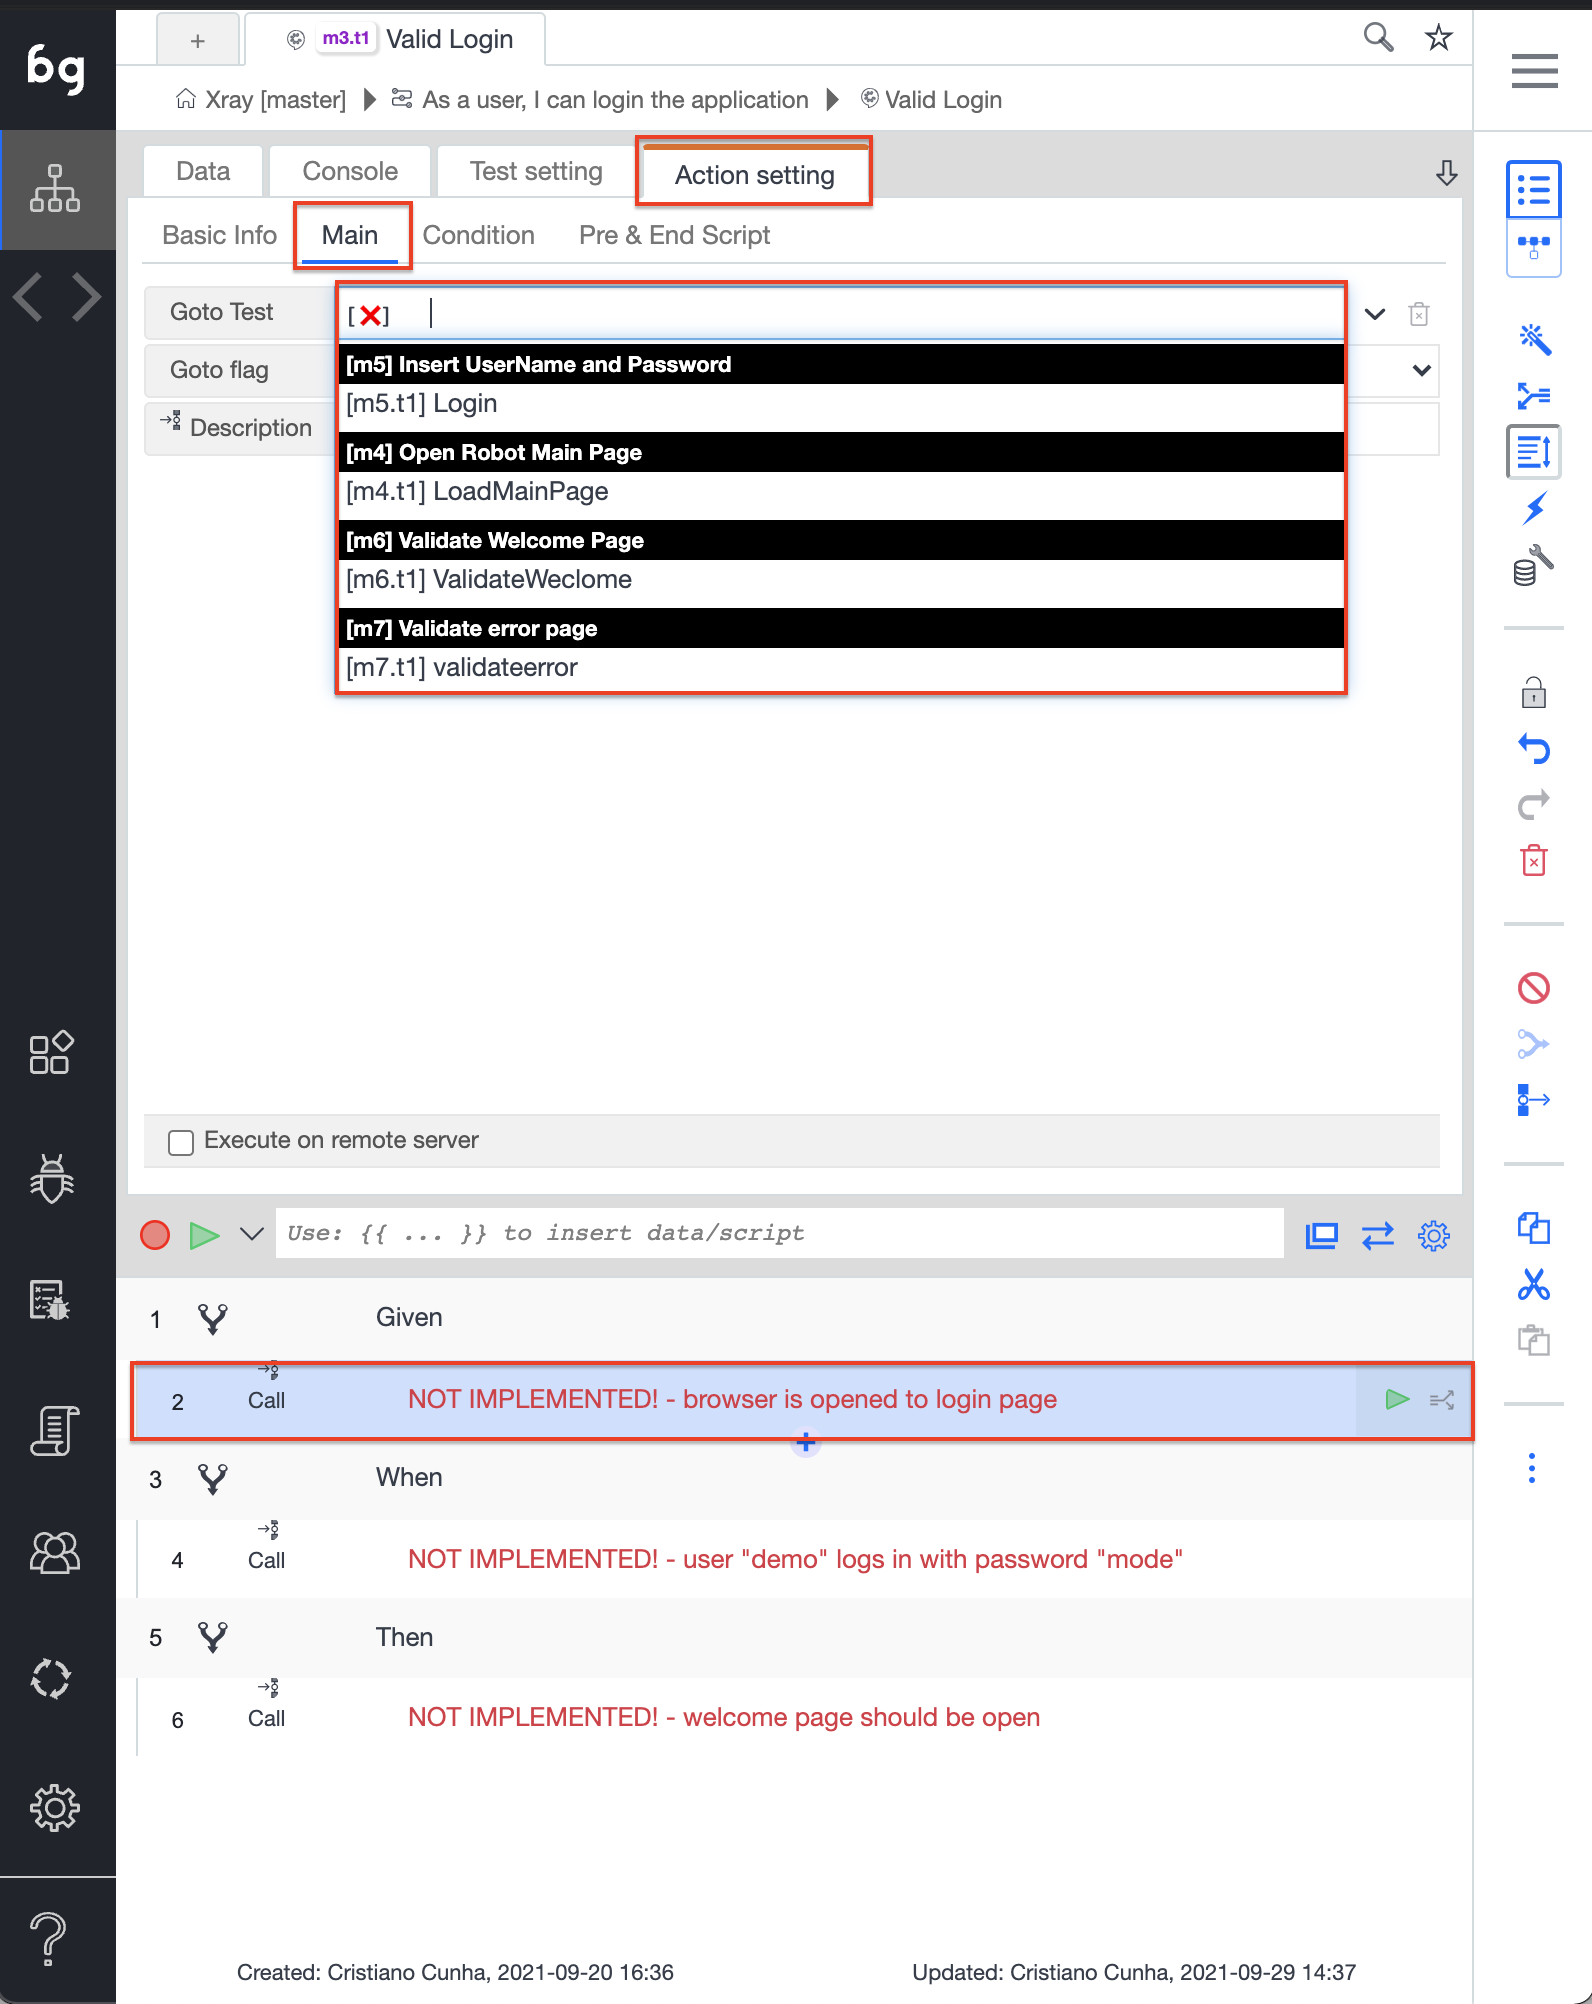The width and height of the screenshot is (1592, 2004).
Task: Select step 4 user demo logs in
Action: tap(804, 1559)
